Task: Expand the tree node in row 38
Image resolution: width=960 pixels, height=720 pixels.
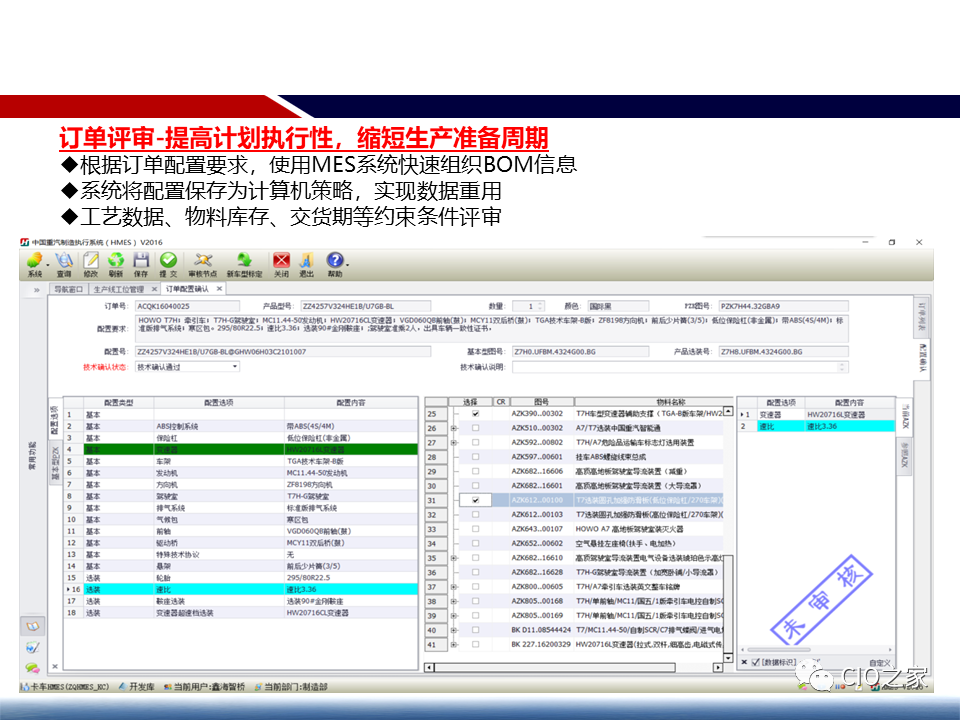Action: [x=454, y=601]
